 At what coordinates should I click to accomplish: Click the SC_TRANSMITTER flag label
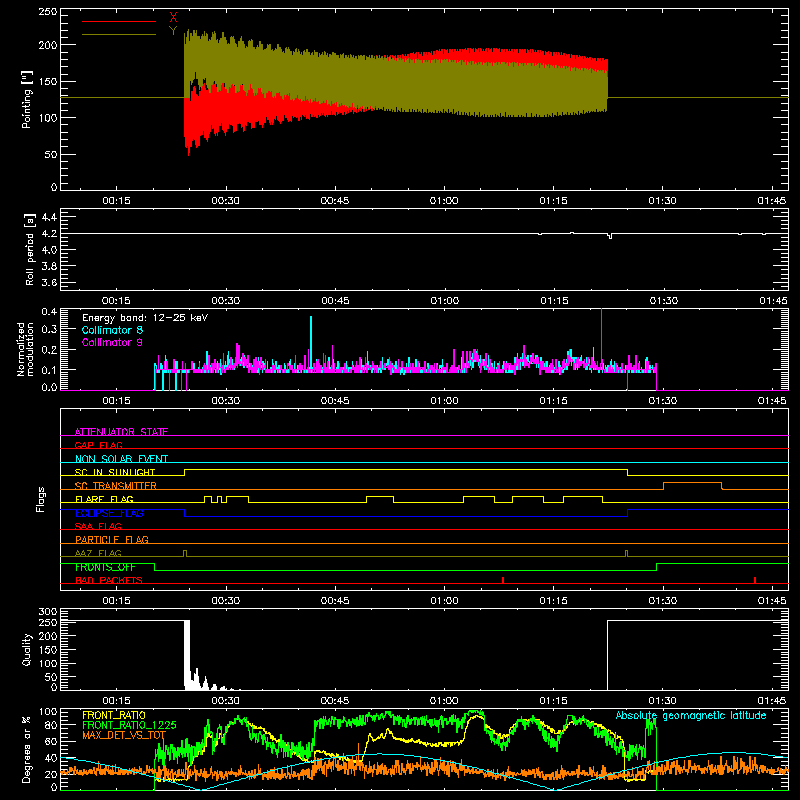tap(116, 485)
